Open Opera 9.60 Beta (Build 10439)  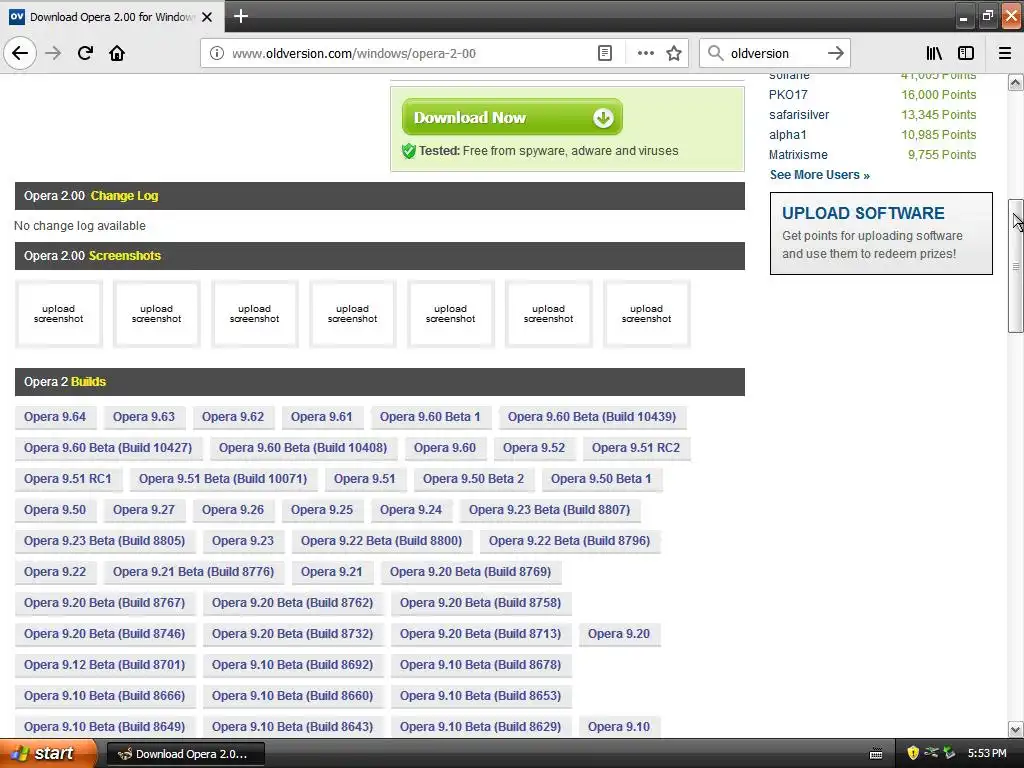592,417
